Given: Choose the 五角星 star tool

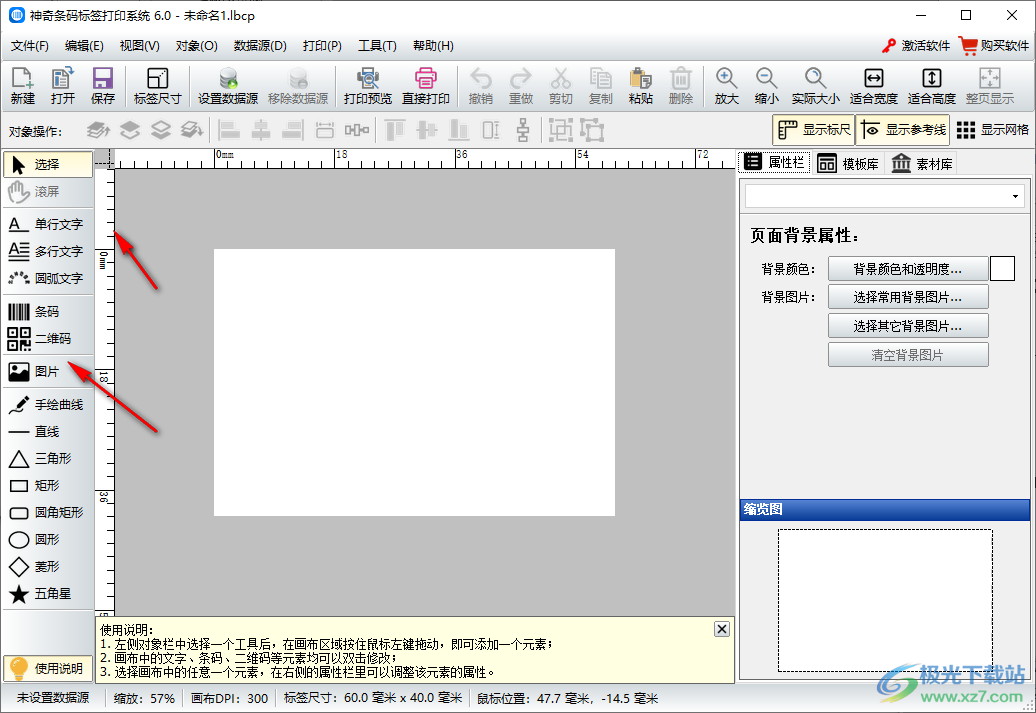Looking at the screenshot, I should pyautogui.click(x=48, y=595).
